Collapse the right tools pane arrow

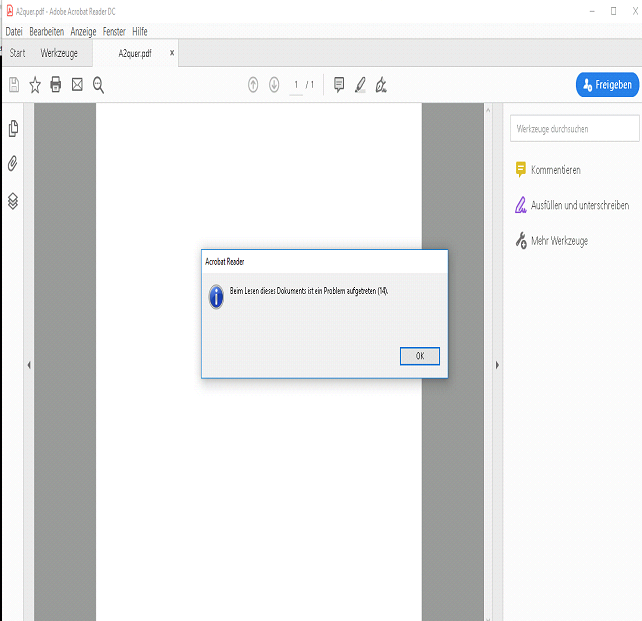pos(497,365)
